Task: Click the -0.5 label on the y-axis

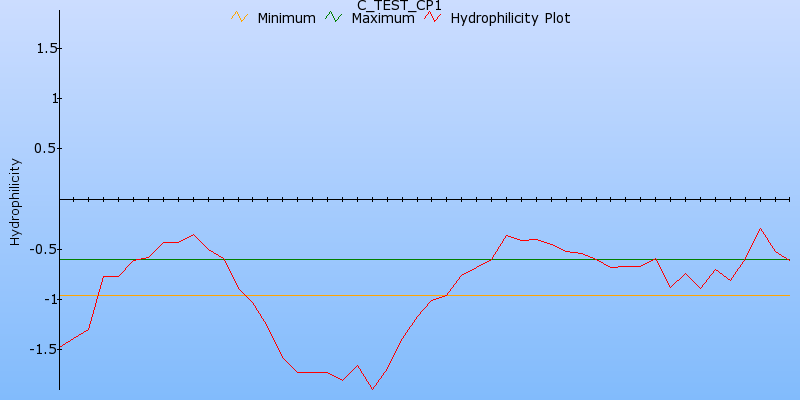Action: pyautogui.click(x=46, y=249)
